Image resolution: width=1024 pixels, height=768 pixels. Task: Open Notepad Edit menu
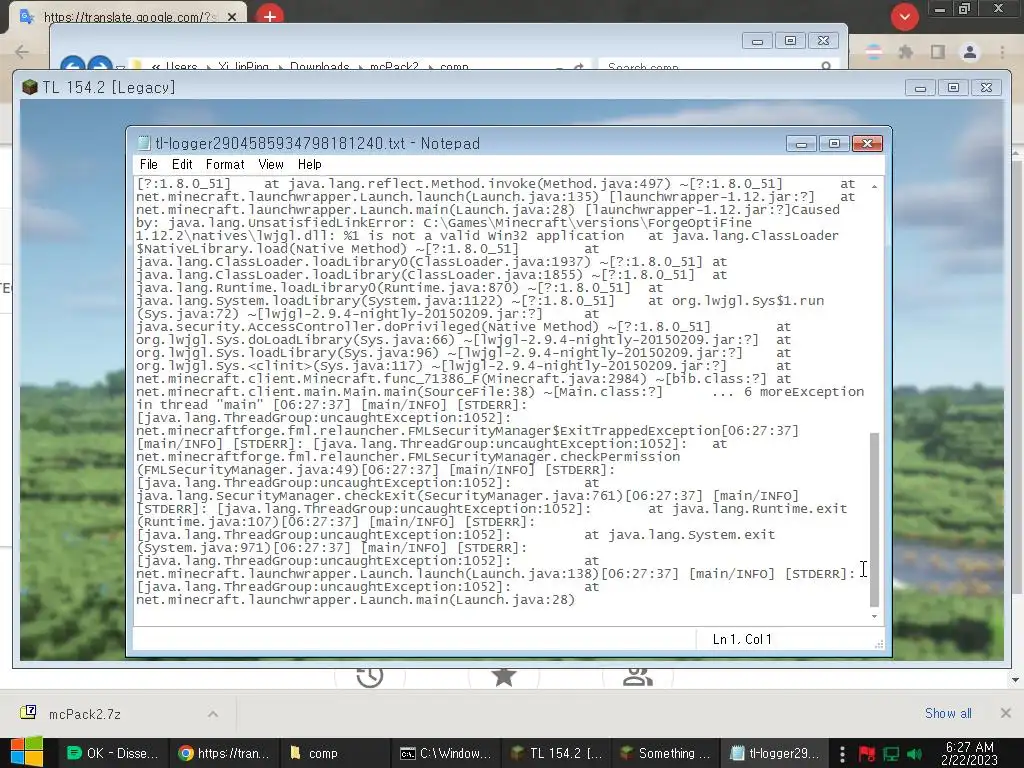click(x=182, y=165)
